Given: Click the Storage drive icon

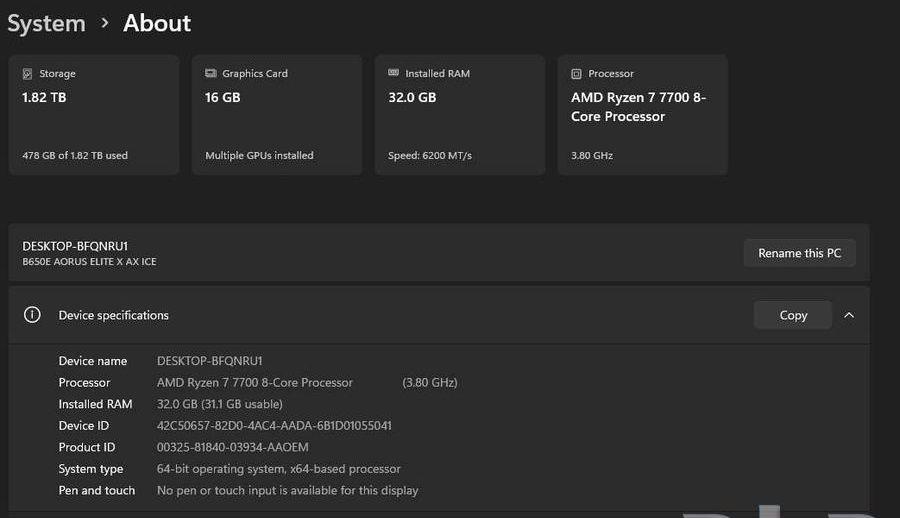Looking at the screenshot, I should click(27, 74).
